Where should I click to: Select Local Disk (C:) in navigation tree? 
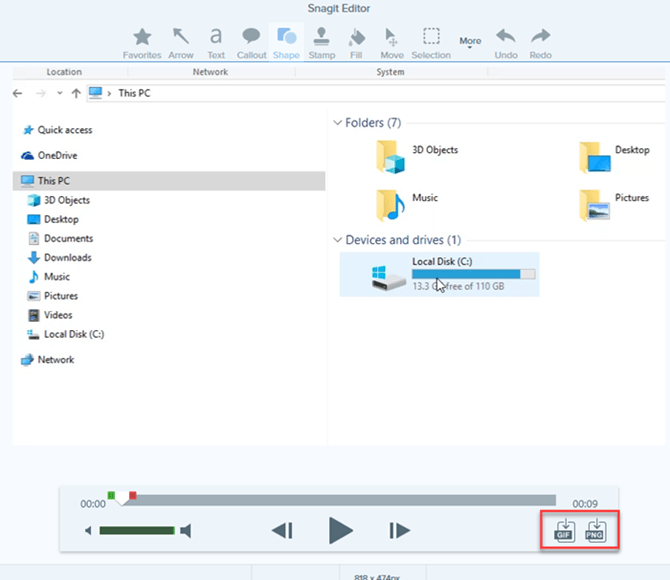pyautogui.click(x=65, y=334)
